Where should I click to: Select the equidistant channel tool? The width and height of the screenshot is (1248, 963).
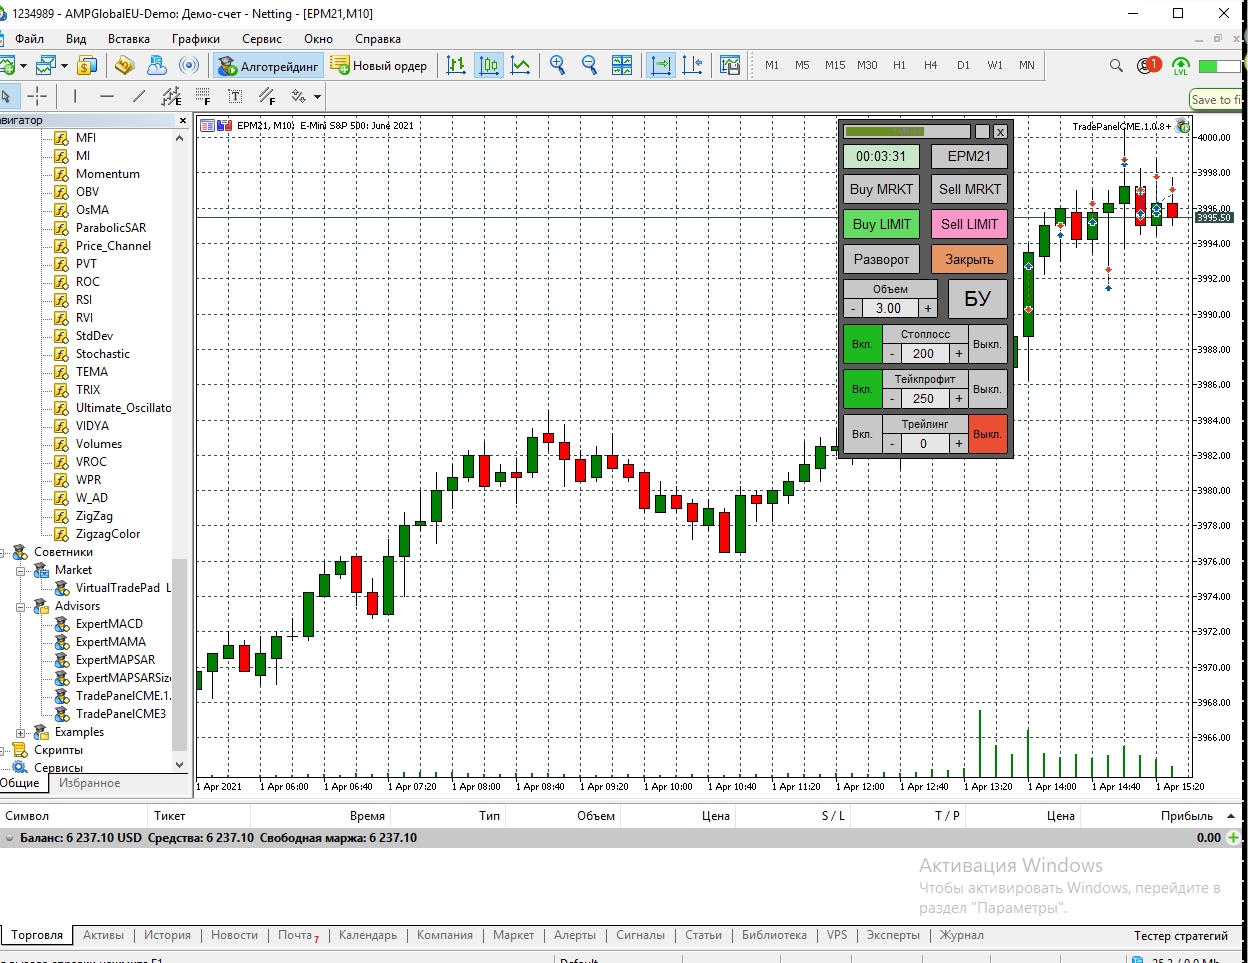click(171, 96)
